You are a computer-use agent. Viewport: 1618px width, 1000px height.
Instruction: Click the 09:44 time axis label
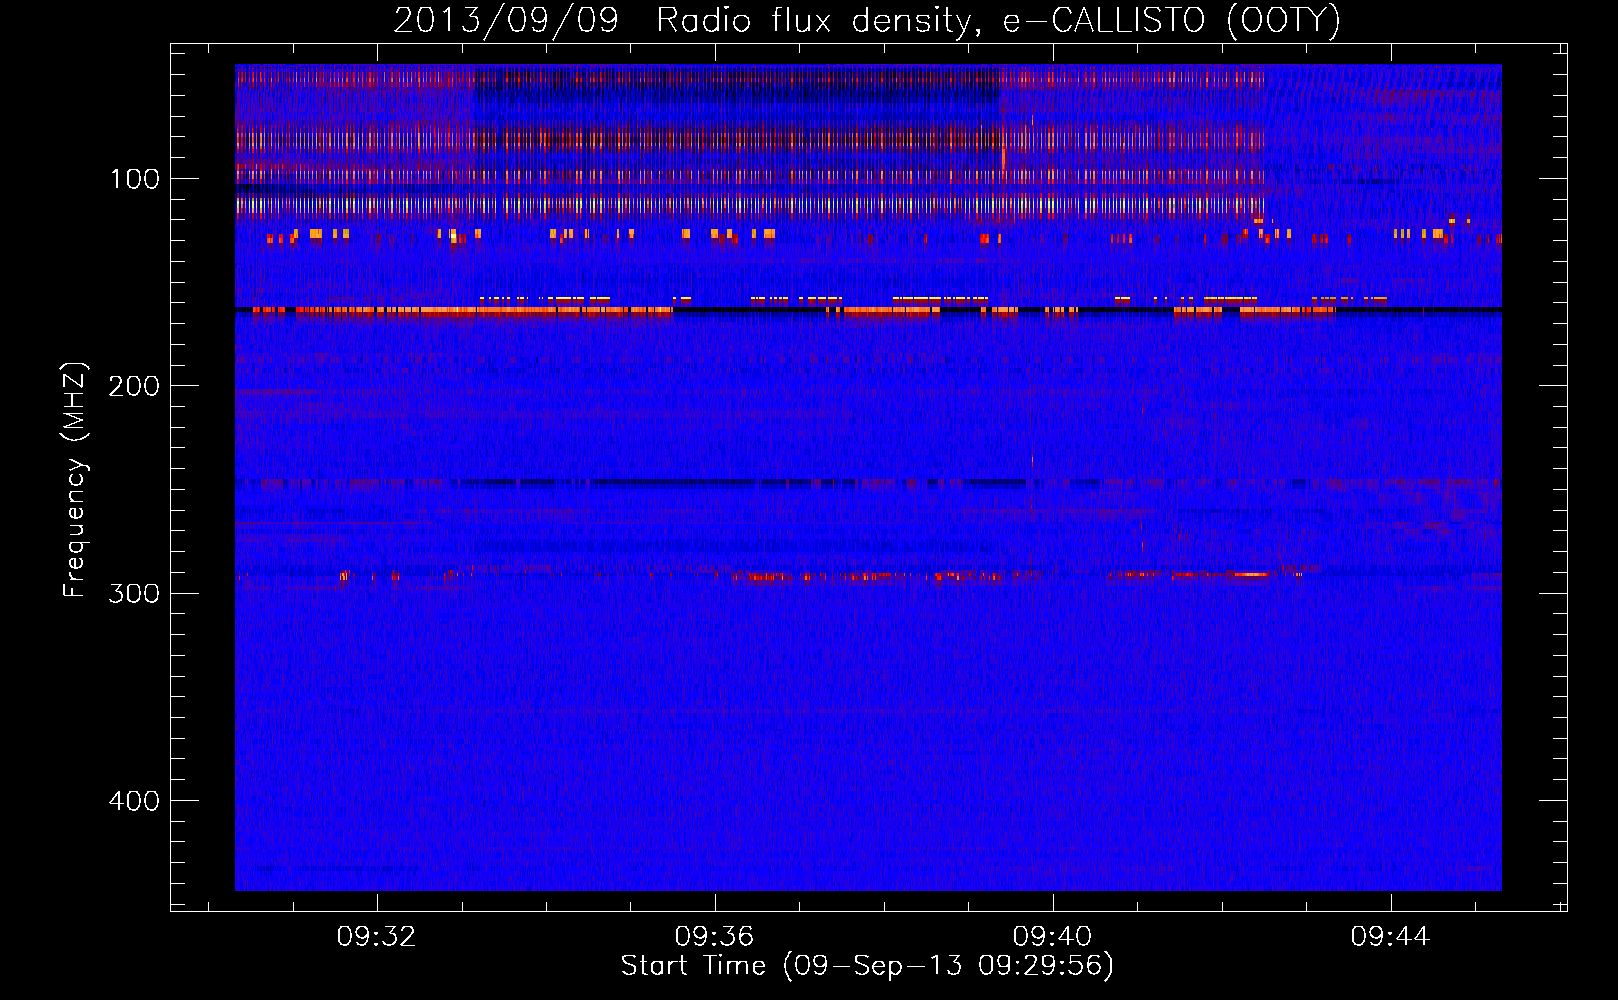click(x=1390, y=937)
